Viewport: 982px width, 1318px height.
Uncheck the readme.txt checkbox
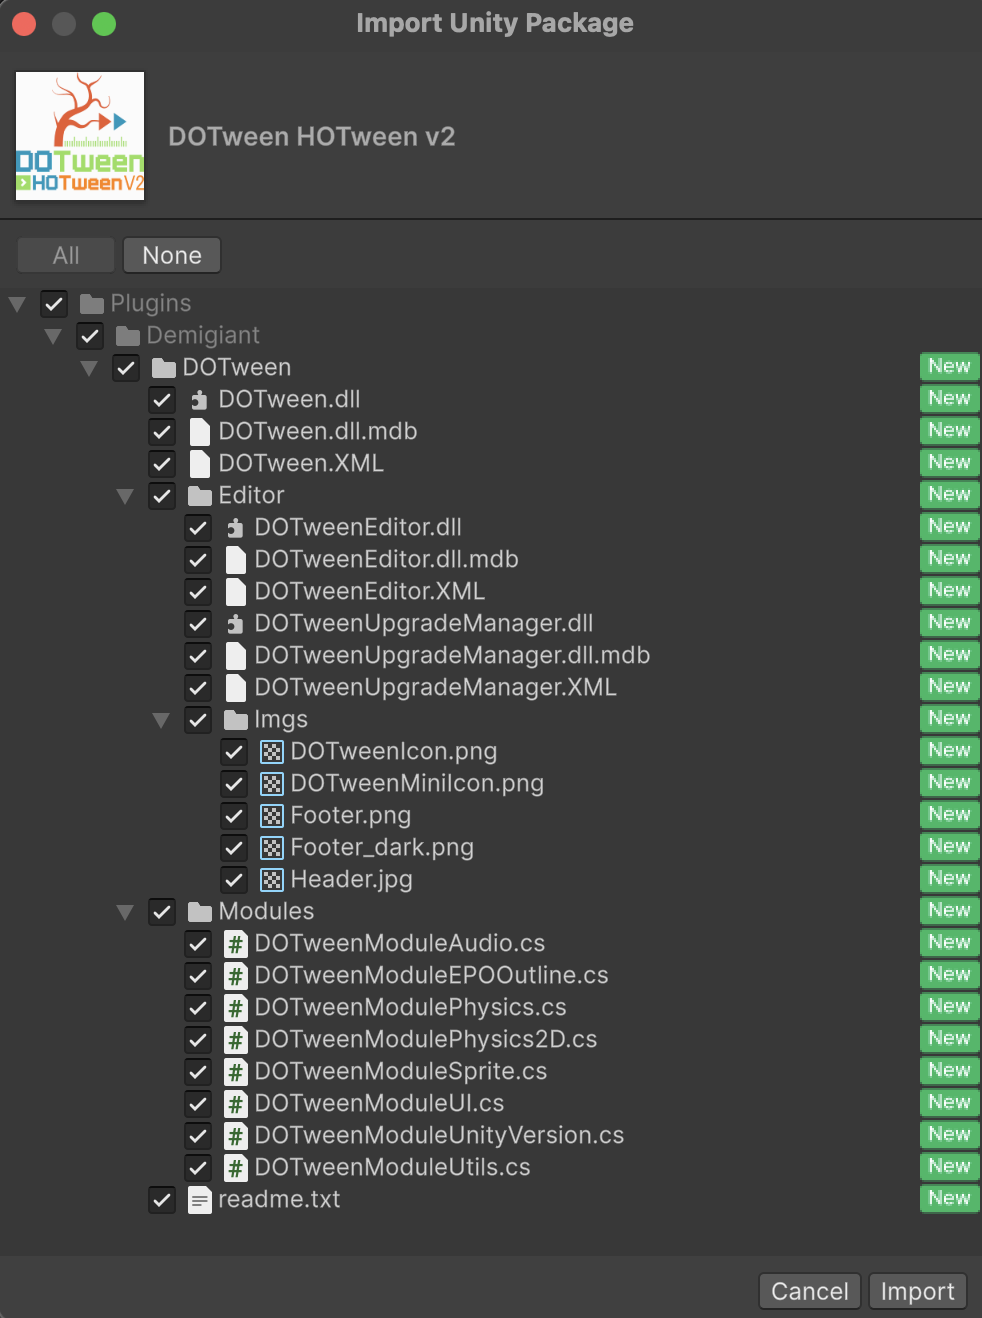pyautogui.click(x=162, y=1199)
